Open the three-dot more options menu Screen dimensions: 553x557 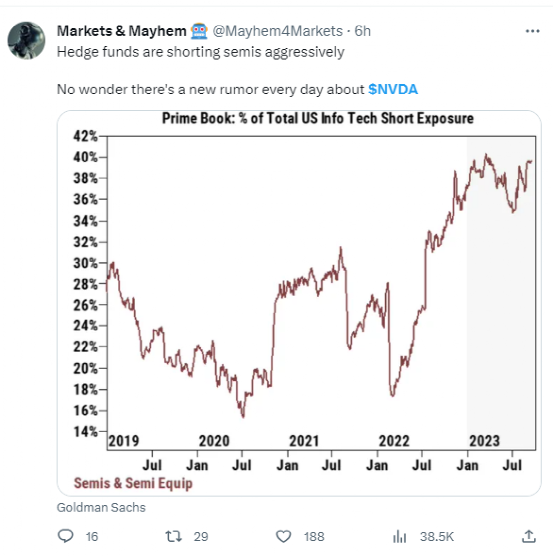click(532, 31)
